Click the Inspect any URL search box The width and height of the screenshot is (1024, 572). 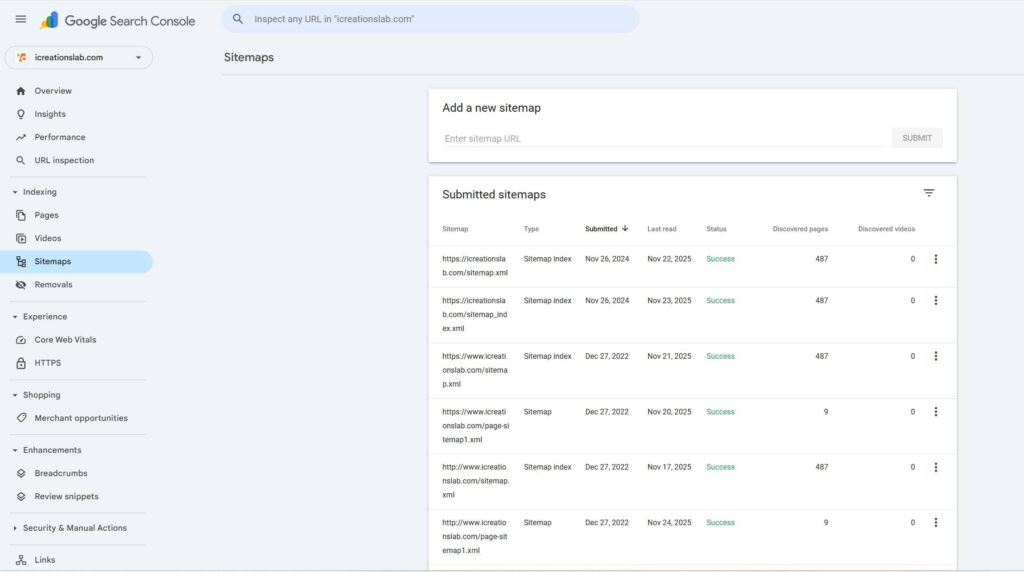click(430, 19)
